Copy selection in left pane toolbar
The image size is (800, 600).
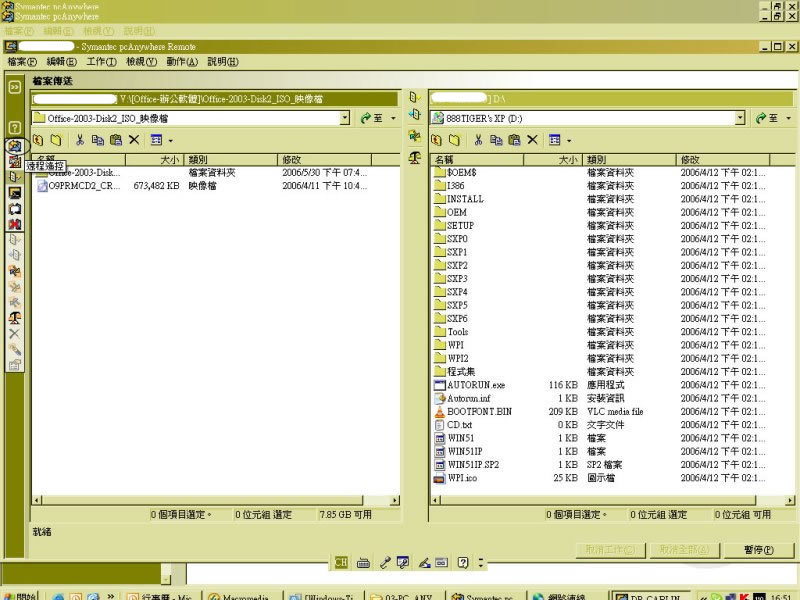(x=97, y=140)
